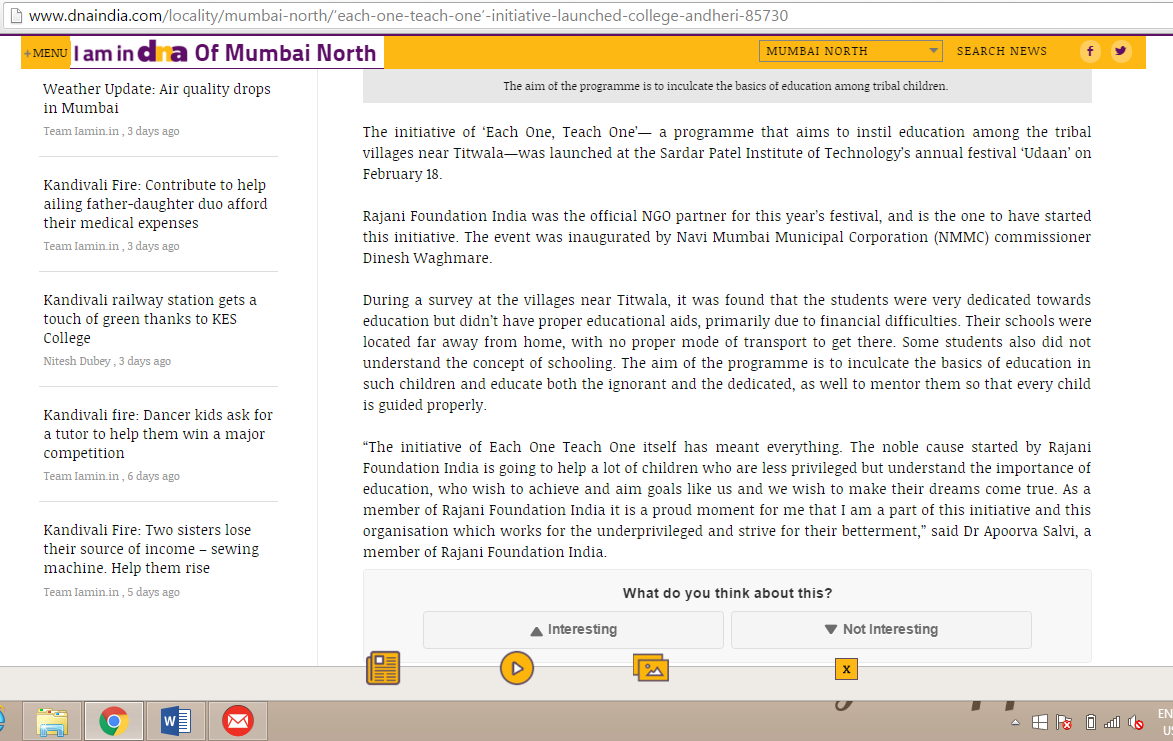Switch to Chrome in the taskbar

pyautogui.click(x=114, y=722)
